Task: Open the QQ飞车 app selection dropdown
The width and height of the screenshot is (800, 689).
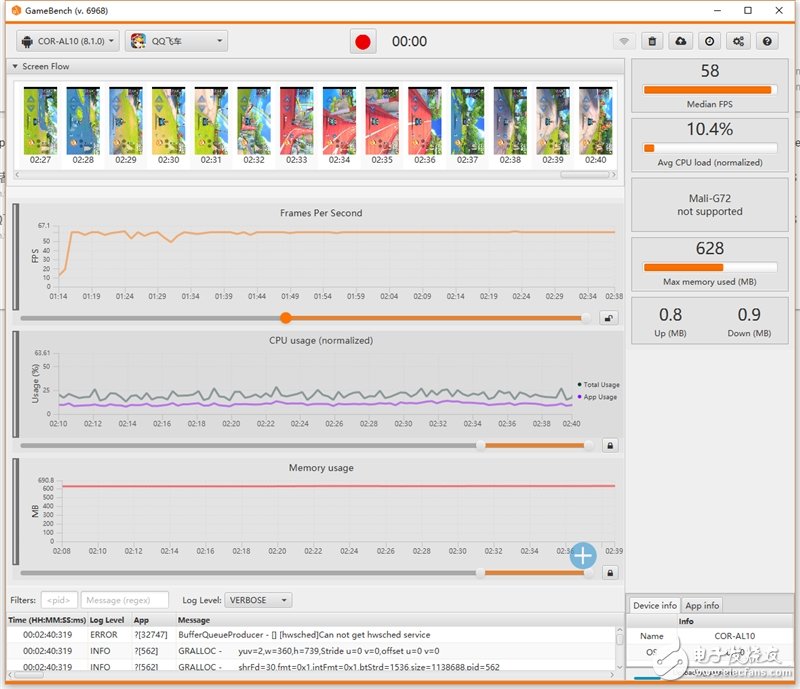Action: (177, 41)
